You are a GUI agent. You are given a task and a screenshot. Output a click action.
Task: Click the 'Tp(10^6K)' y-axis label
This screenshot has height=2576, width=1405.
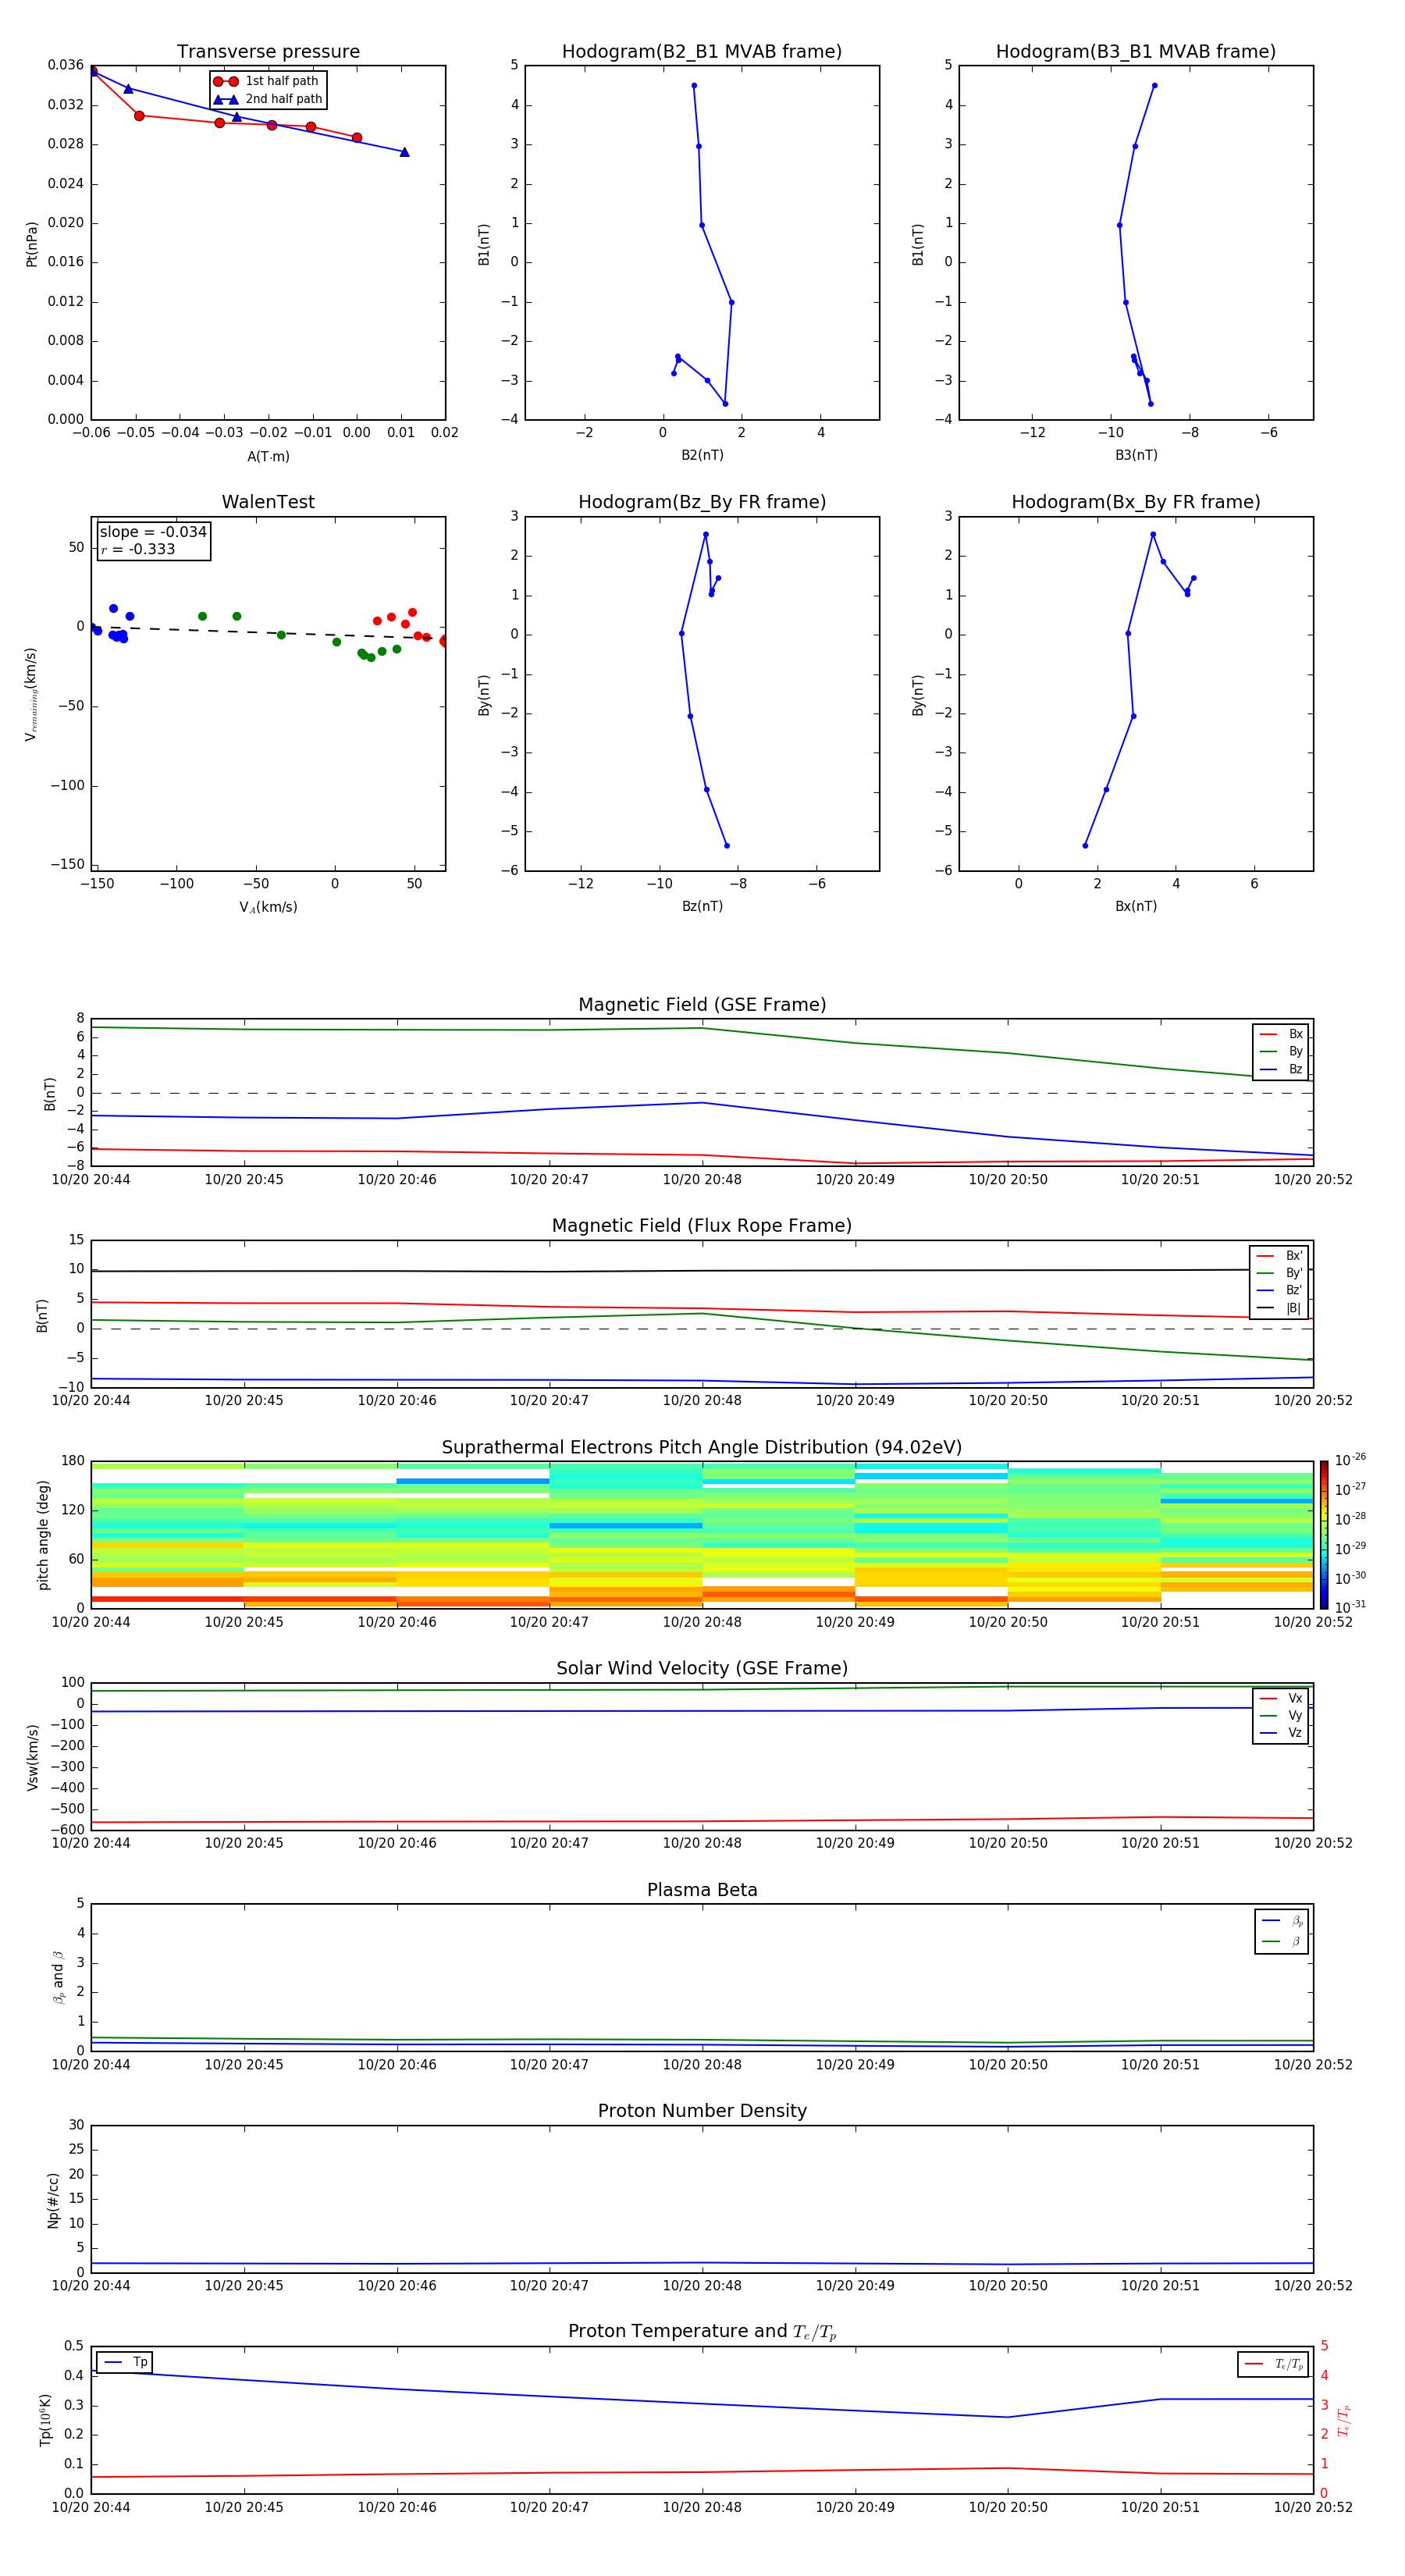coord(45,2419)
